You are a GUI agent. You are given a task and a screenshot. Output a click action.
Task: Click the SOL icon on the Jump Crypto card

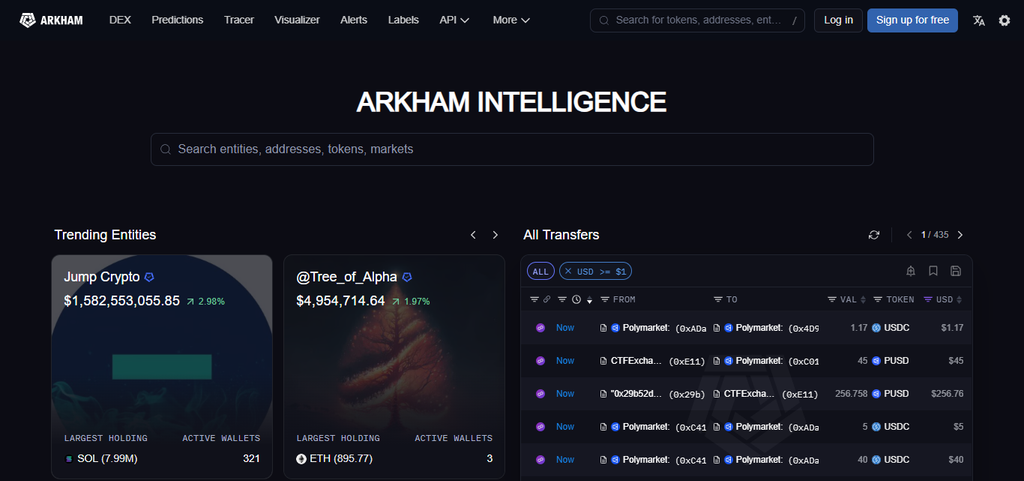69,459
